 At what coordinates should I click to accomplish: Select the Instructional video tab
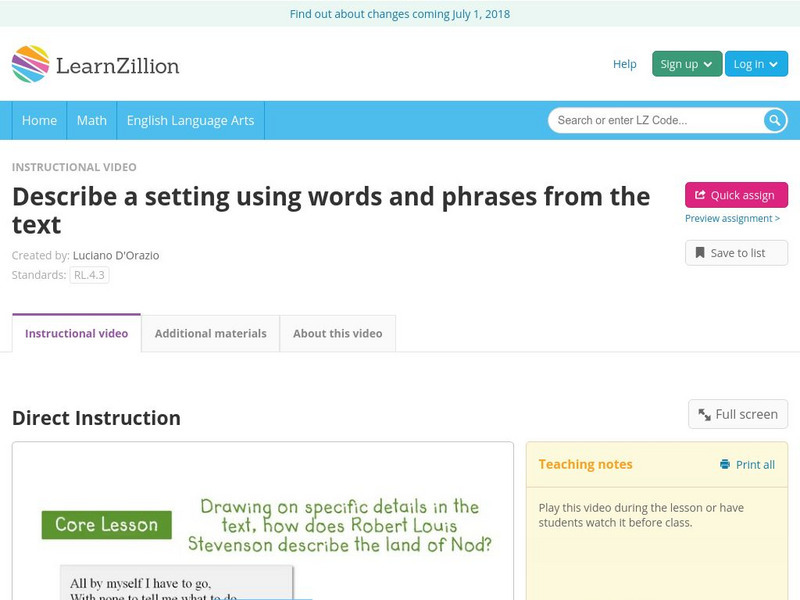click(76, 333)
